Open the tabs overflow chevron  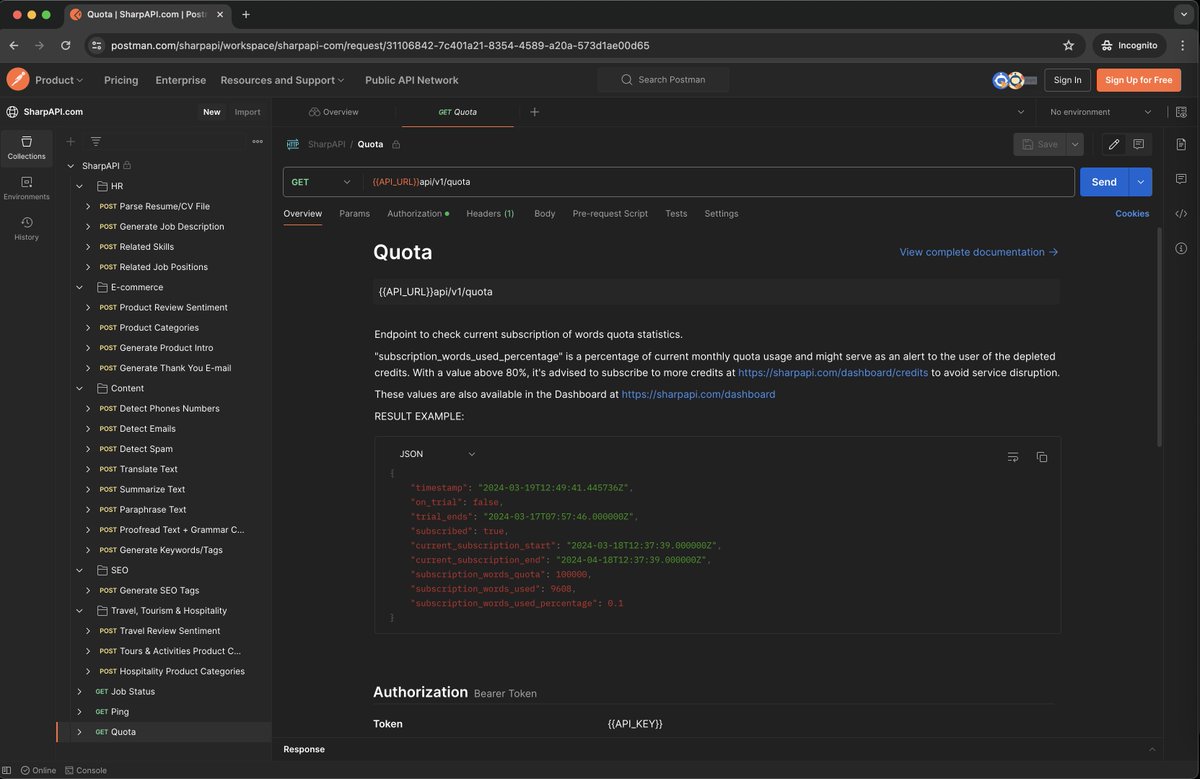pos(1020,112)
